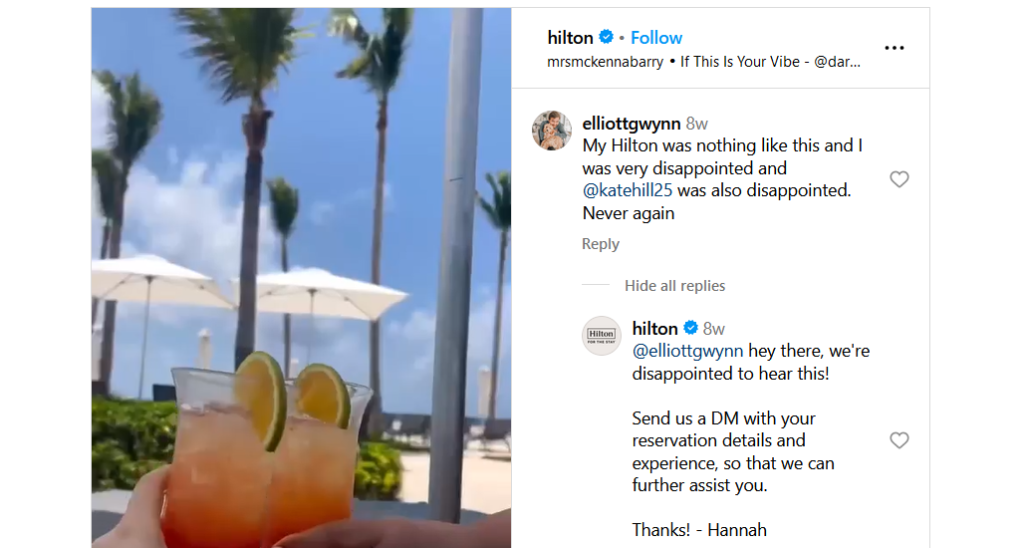This screenshot has height=548, width=1024.
Task: Open the three-dot more options menu
Action: pyautogui.click(x=894, y=48)
